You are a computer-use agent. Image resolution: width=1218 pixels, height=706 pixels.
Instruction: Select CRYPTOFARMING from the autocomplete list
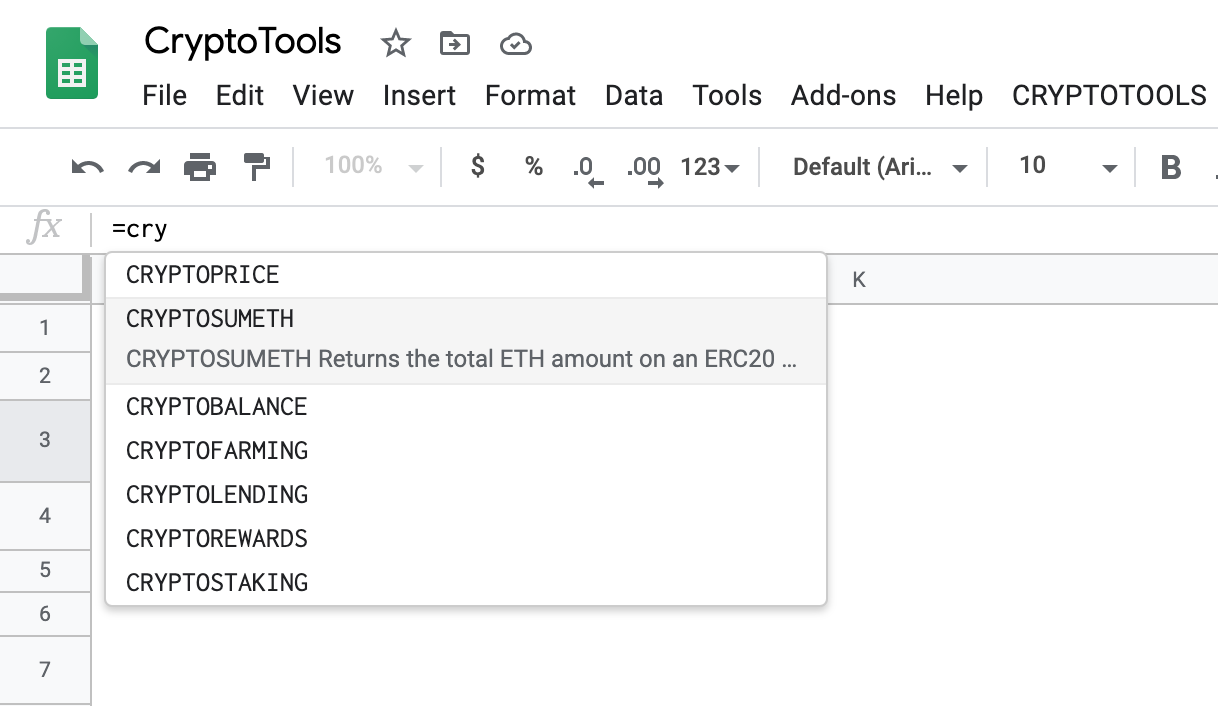point(466,451)
